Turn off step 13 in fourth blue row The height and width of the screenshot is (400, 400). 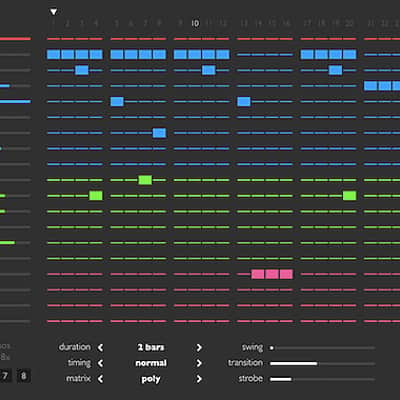(244, 101)
